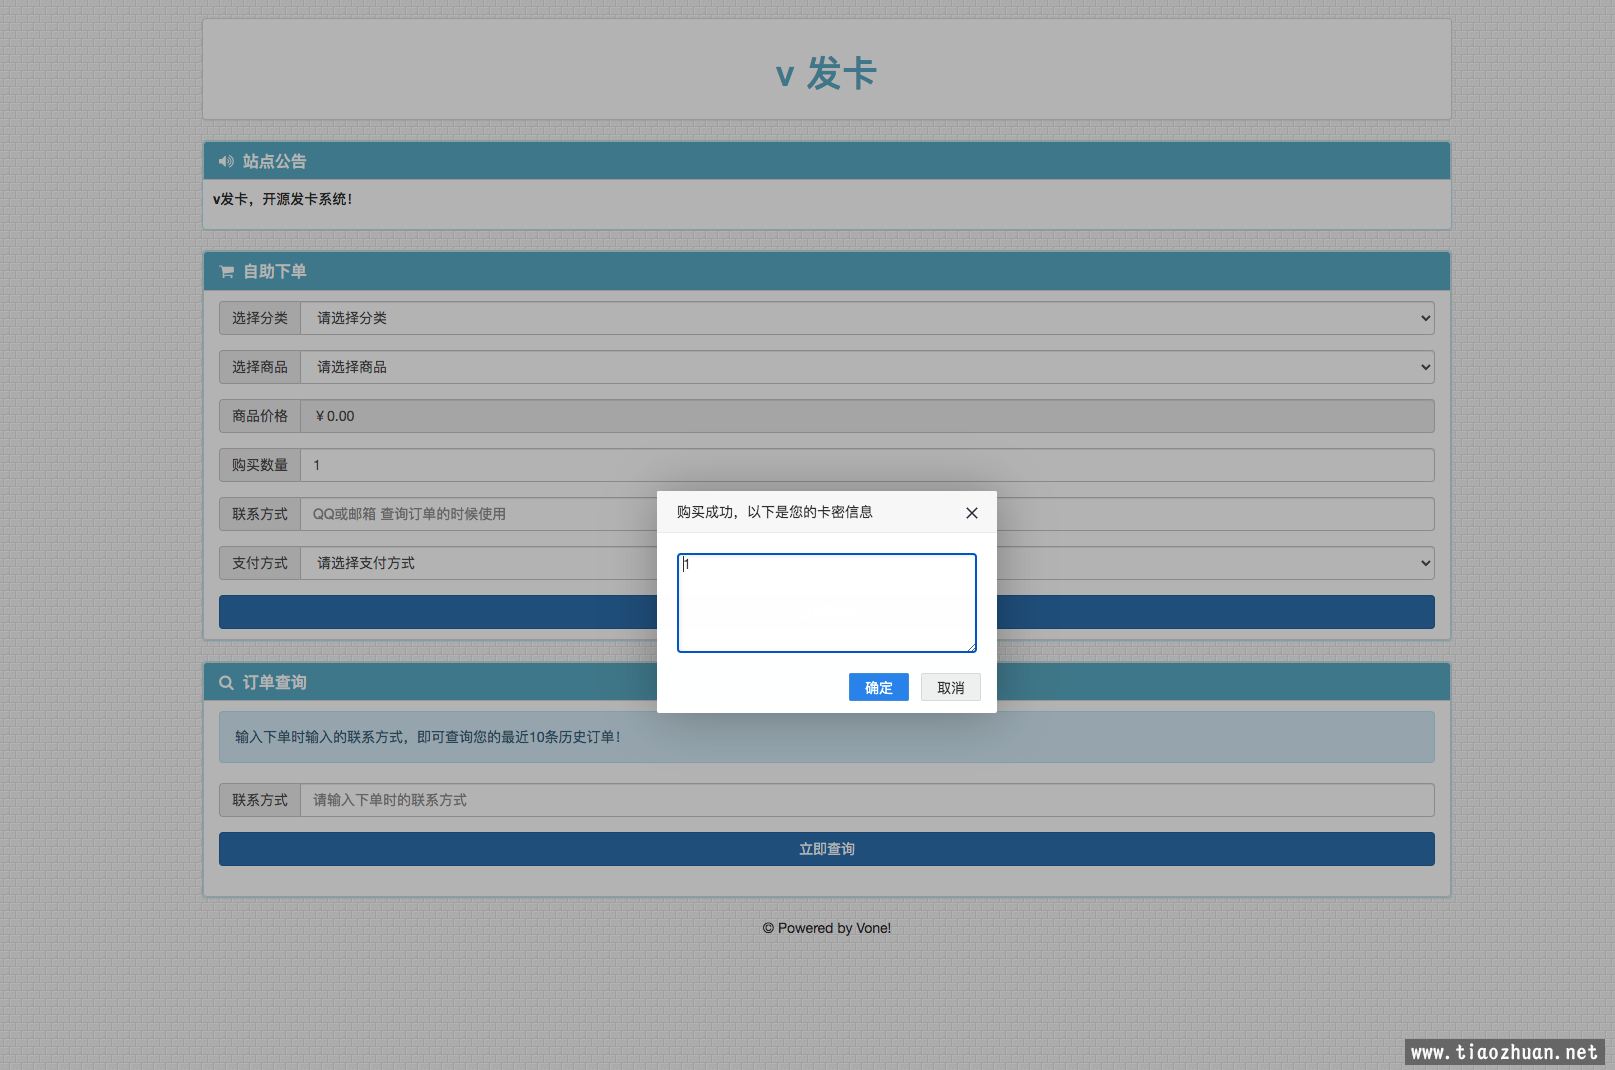This screenshot has width=1615, height=1070.
Task: Click the textarea resize handle in dialog
Action: tap(970, 647)
